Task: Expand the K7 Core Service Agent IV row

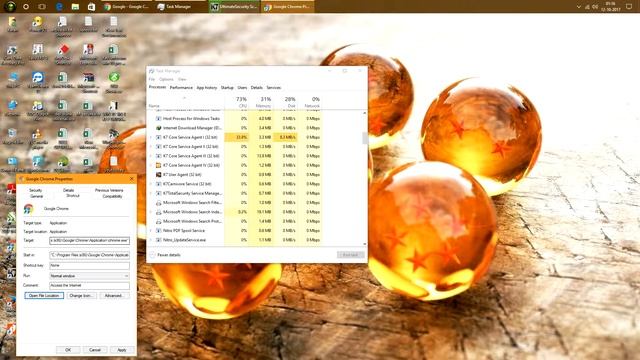Action: pyautogui.click(x=151, y=165)
